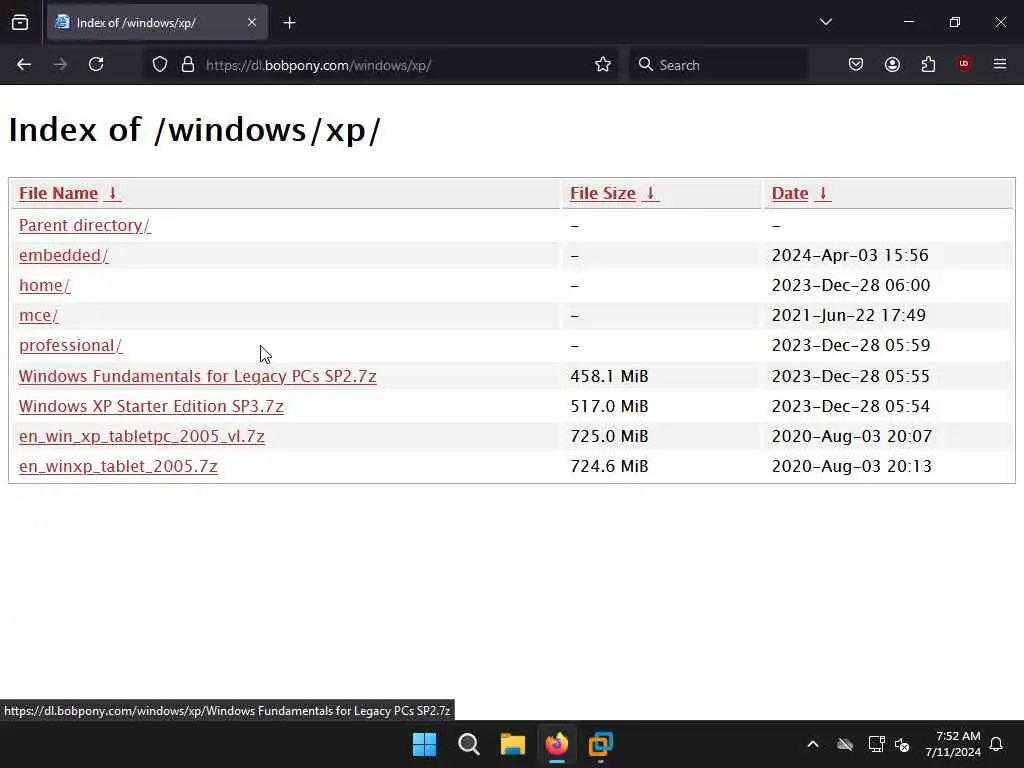Click the Date descending arrow
Image resolution: width=1024 pixels, height=768 pixels.
(x=823, y=193)
